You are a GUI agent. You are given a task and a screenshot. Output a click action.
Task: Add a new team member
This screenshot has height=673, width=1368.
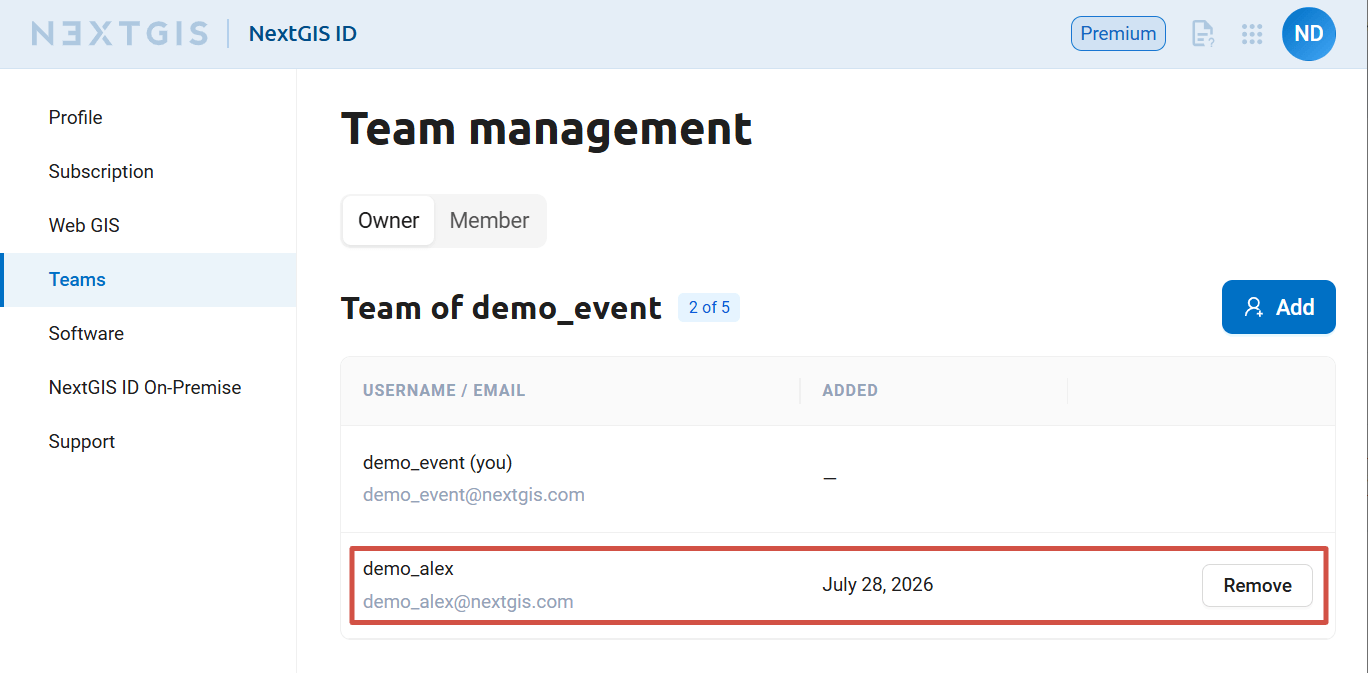click(x=1279, y=307)
